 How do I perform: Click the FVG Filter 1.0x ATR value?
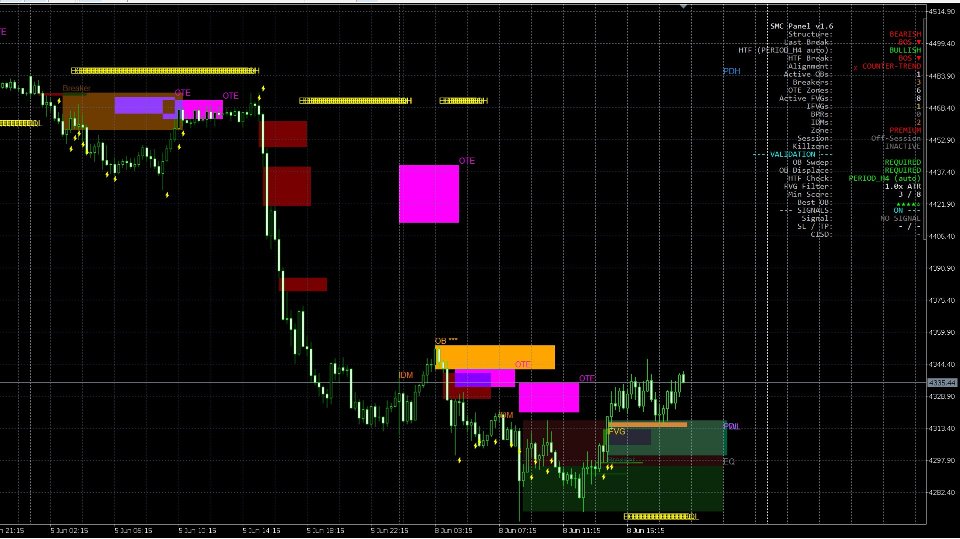coord(902,187)
